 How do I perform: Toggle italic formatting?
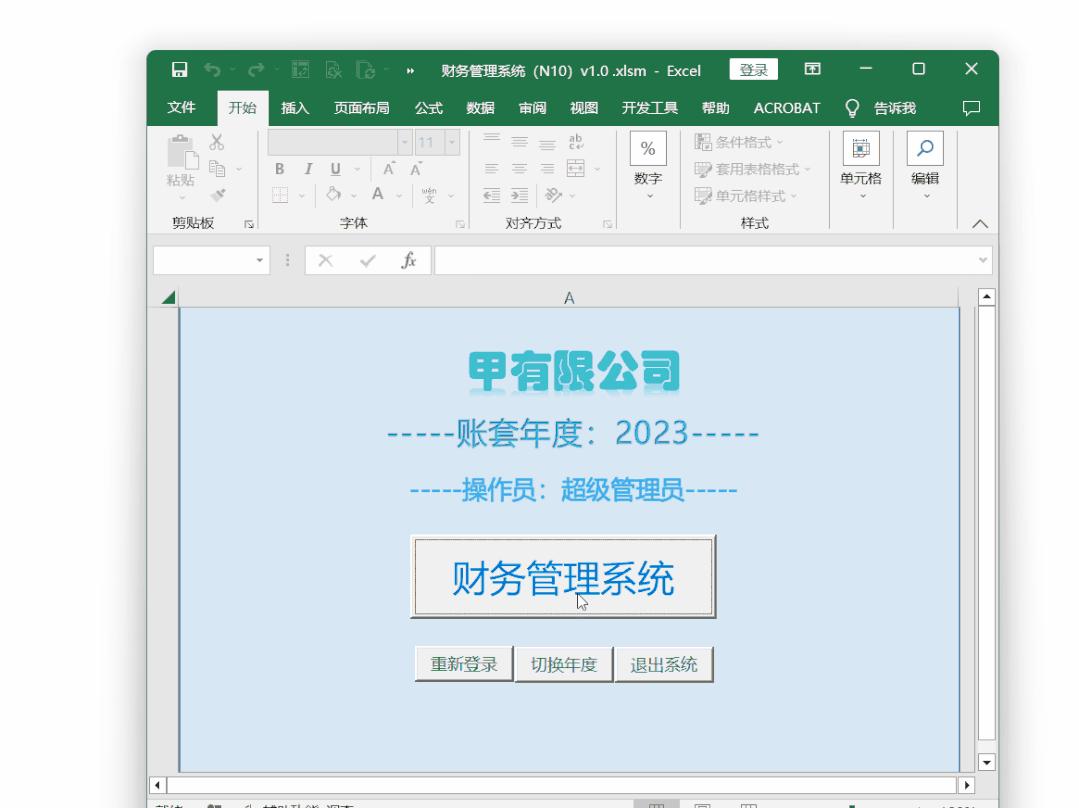308,169
